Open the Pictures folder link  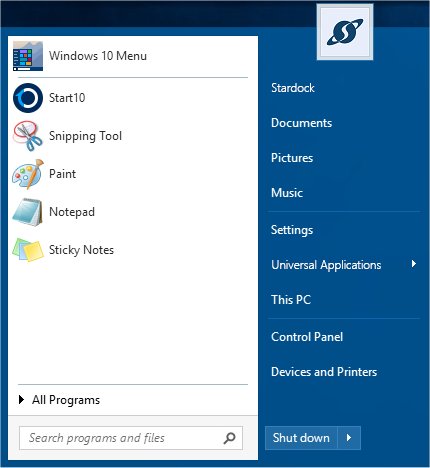292,158
